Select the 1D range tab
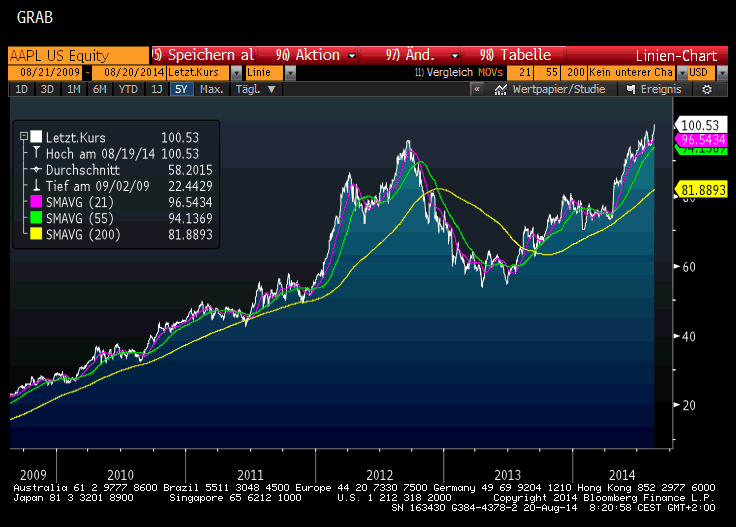736x527 pixels. pos(22,89)
